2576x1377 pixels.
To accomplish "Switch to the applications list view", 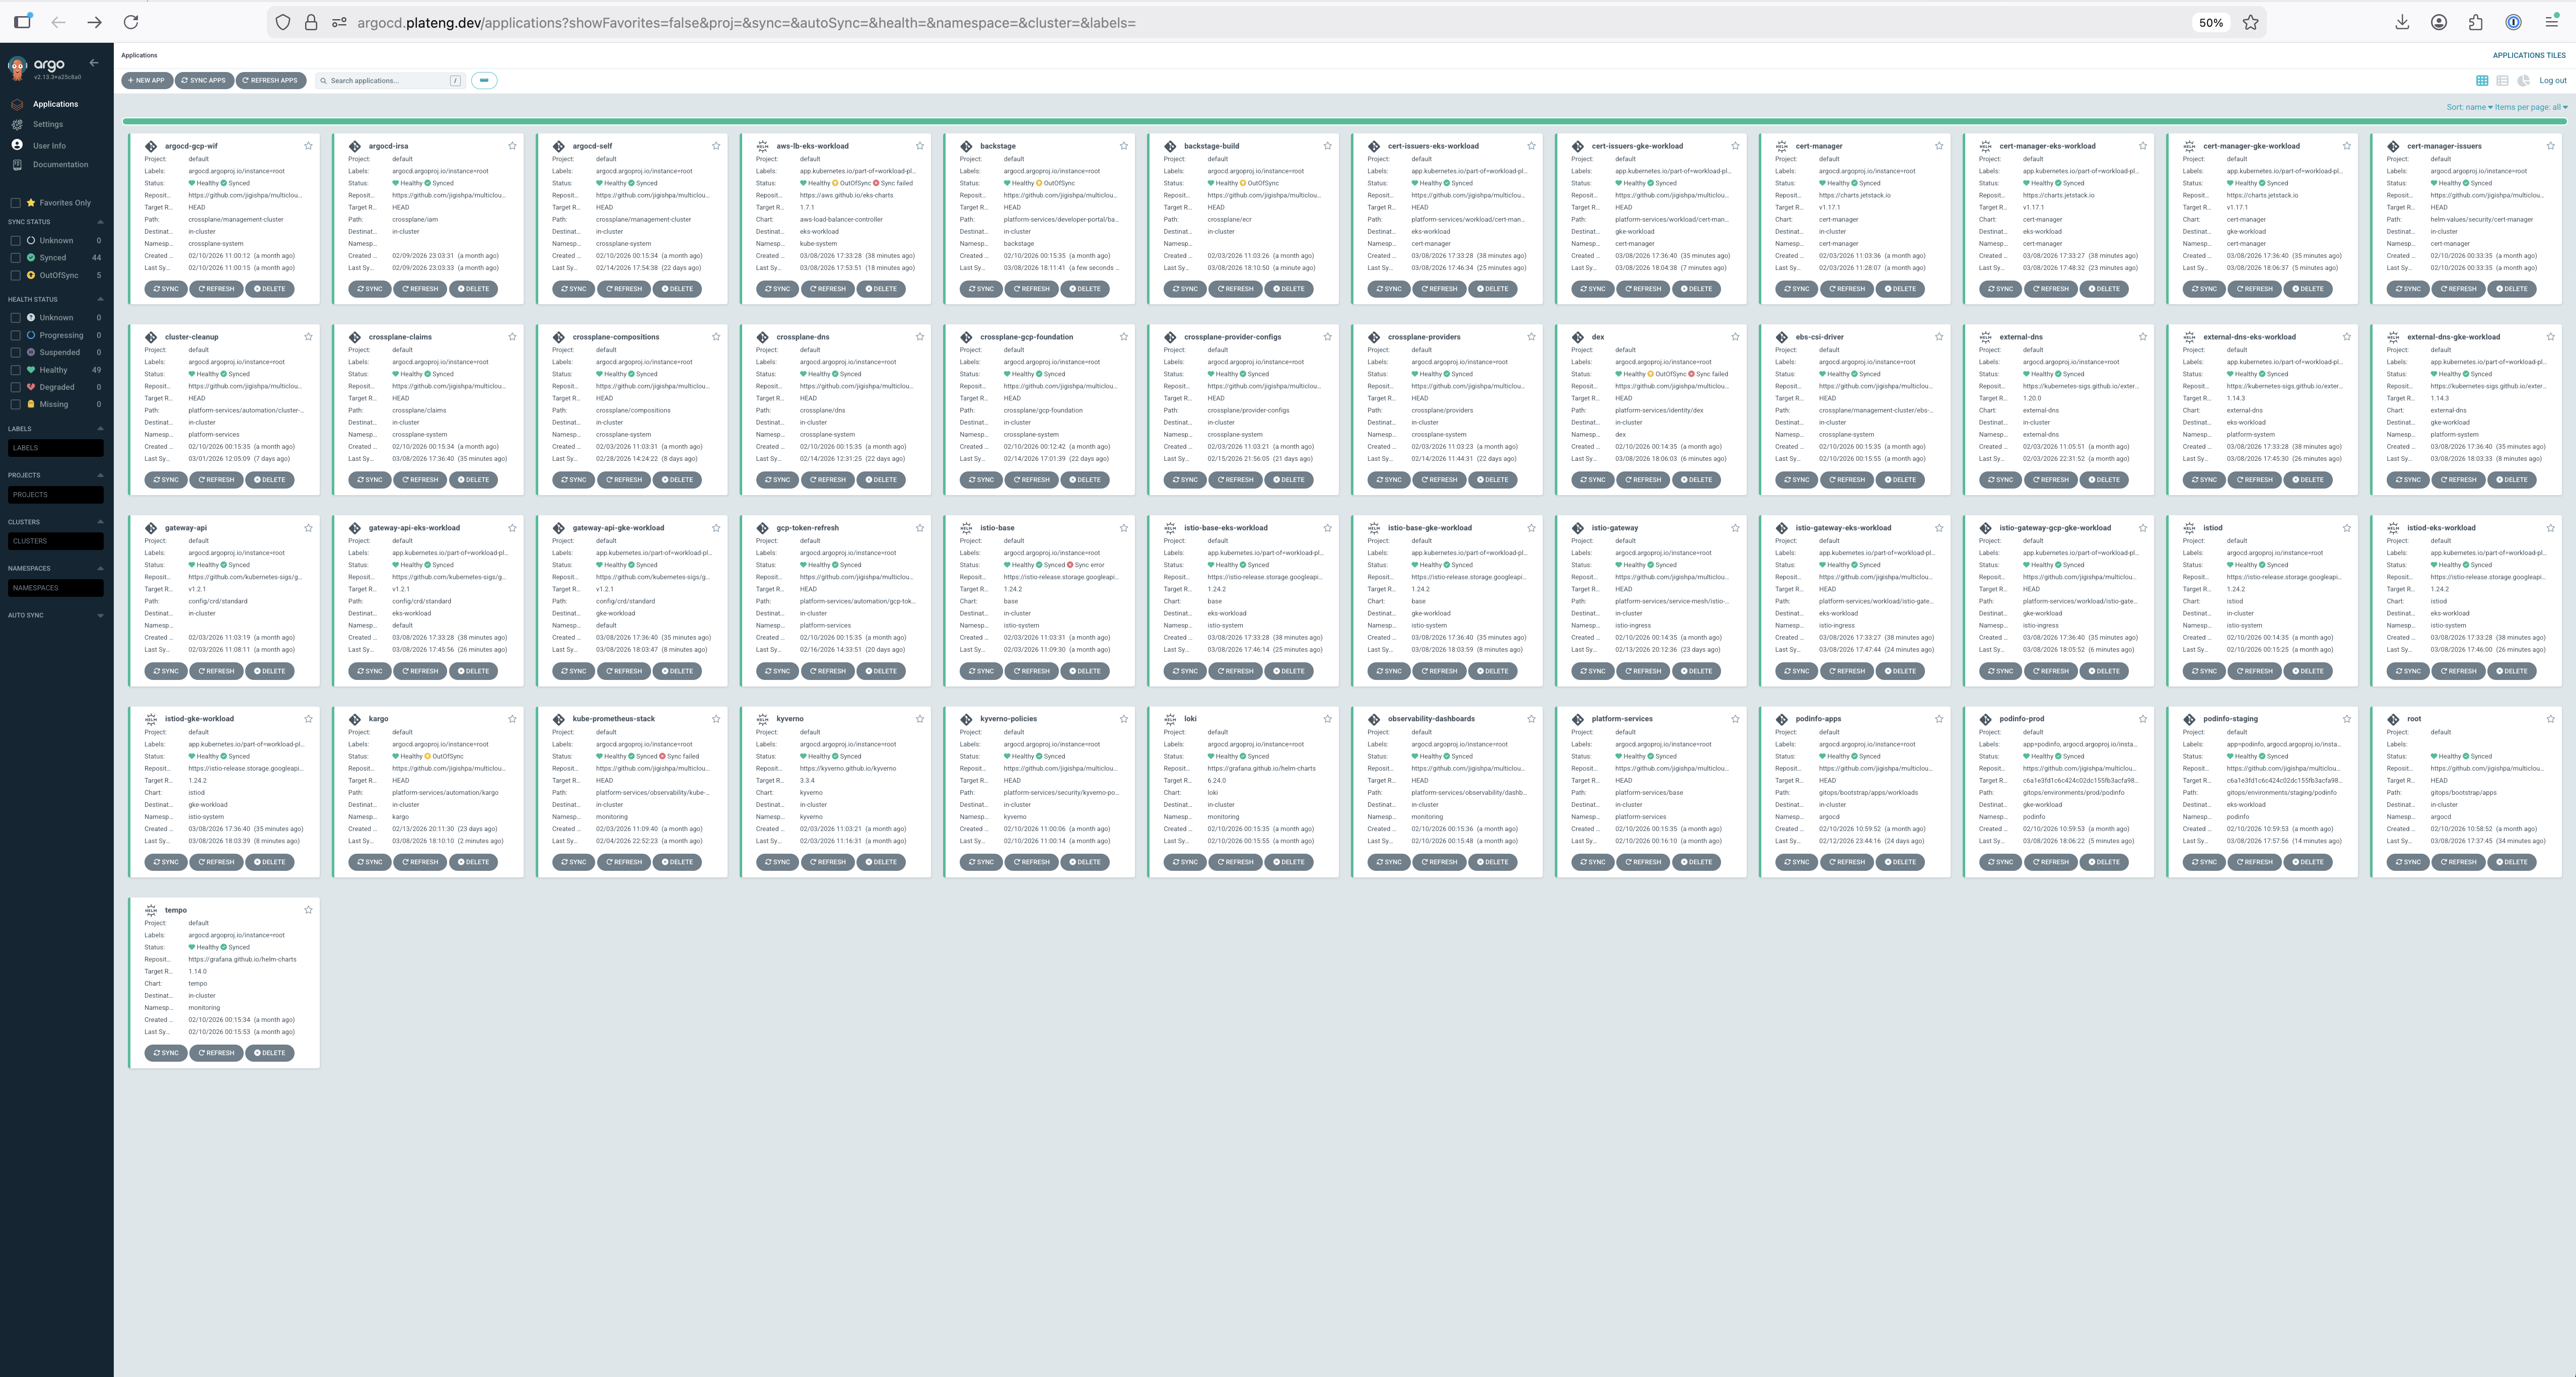I will pos(2502,81).
